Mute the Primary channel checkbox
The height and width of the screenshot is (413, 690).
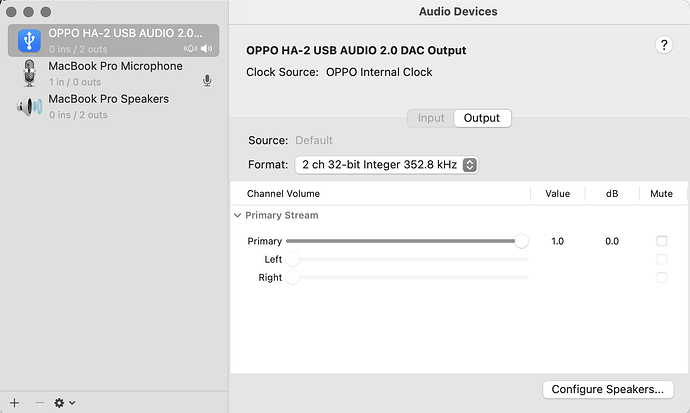pyautogui.click(x=661, y=241)
